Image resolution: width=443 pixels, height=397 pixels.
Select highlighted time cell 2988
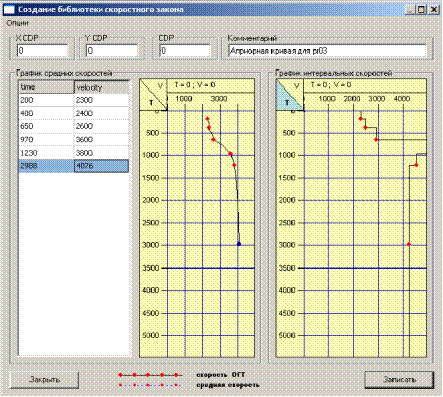(x=46, y=166)
